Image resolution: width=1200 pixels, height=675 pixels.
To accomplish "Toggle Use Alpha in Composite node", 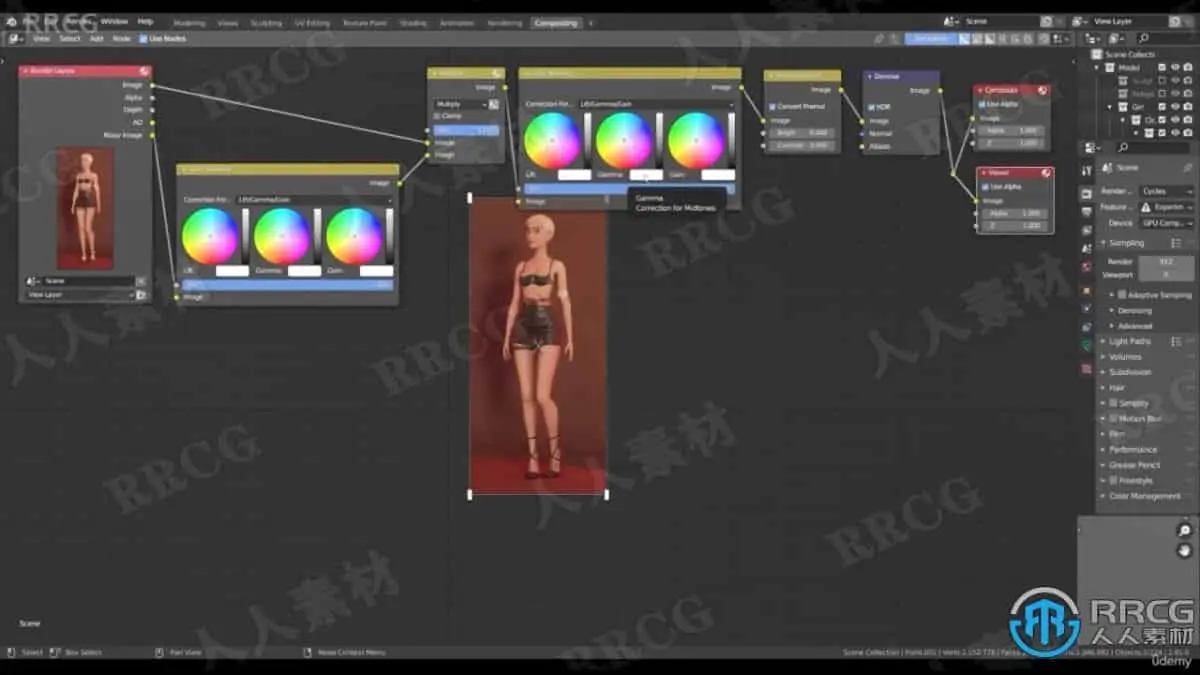I will [984, 104].
